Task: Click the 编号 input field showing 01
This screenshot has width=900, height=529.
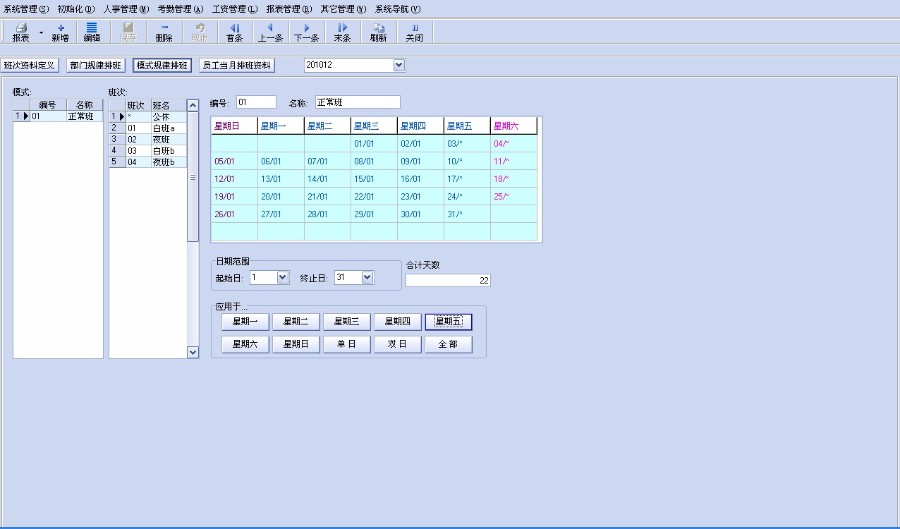Action: 256,103
